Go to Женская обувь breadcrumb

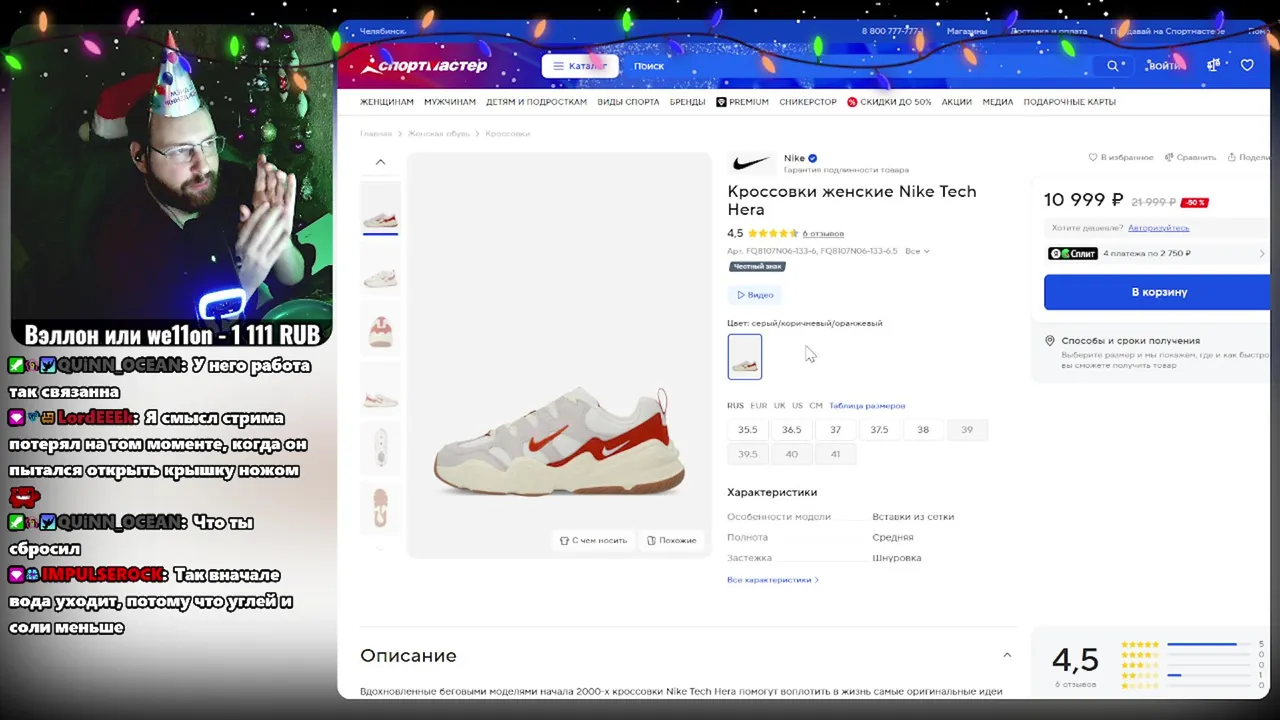click(x=439, y=133)
